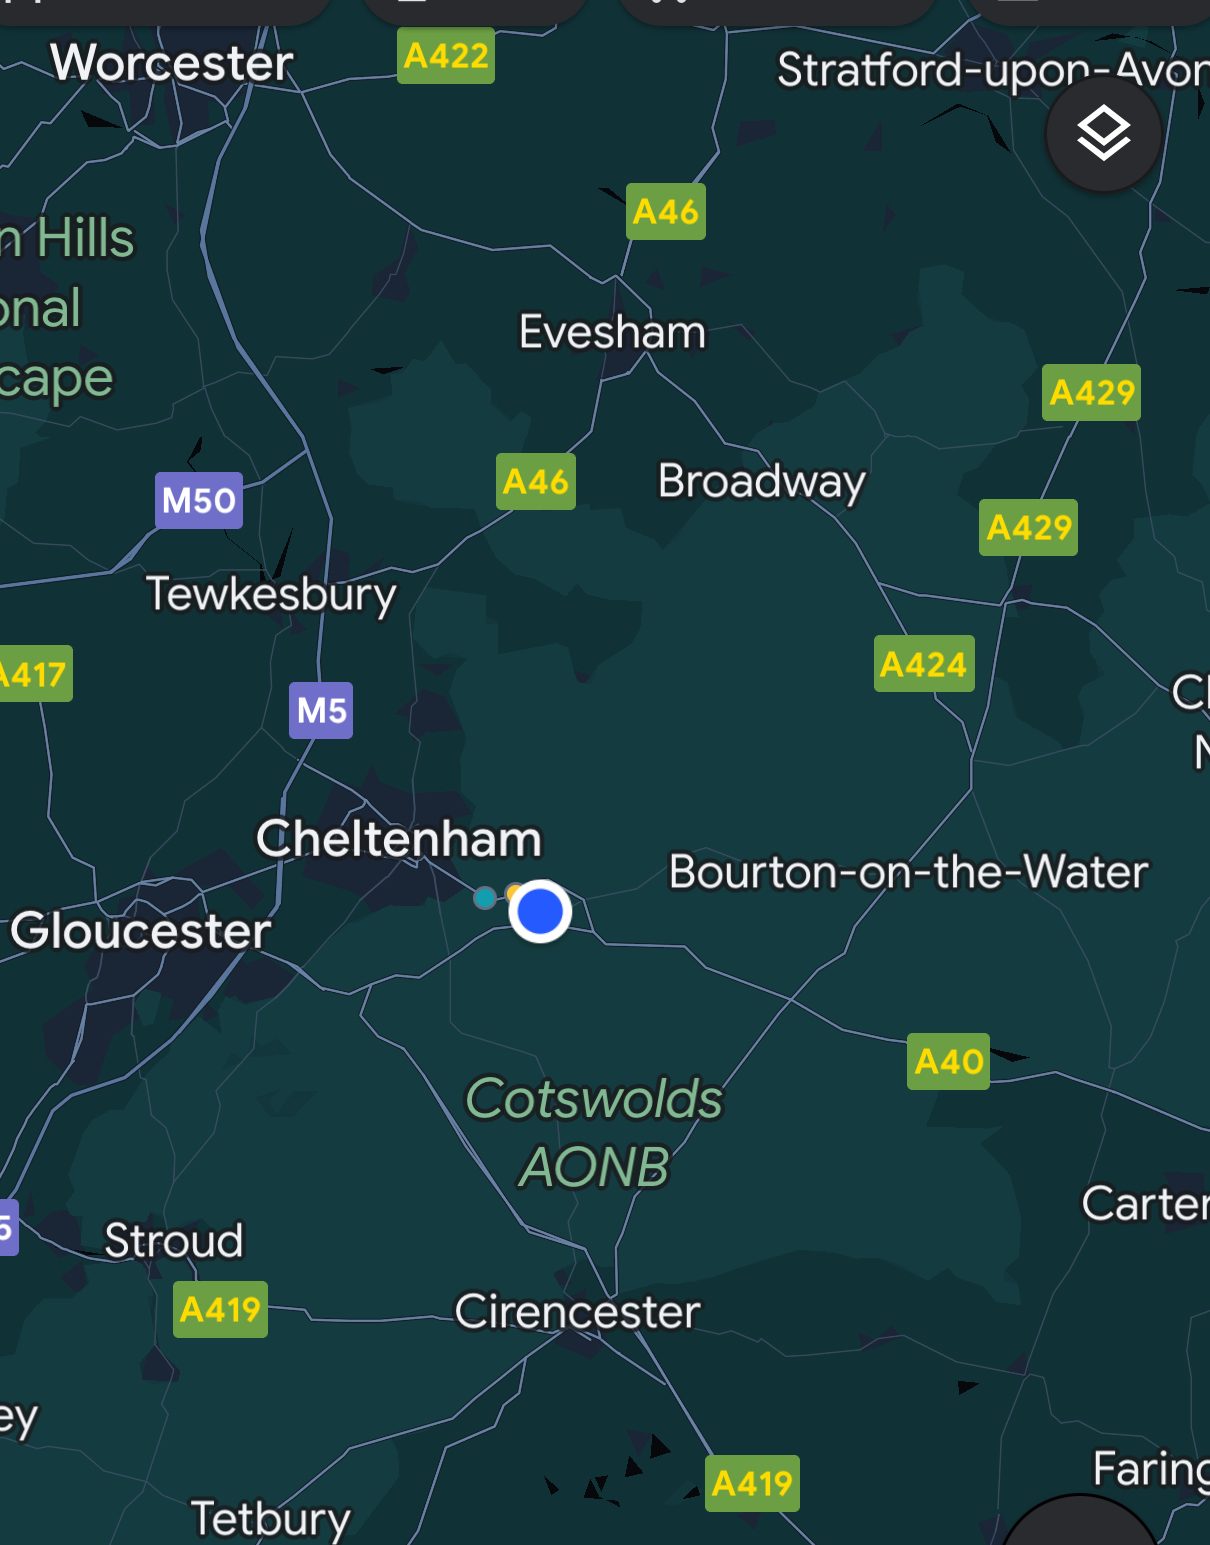The image size is (1210, 1545).
Task: Tap the A422 road badge
Action: tap(446, 56)
